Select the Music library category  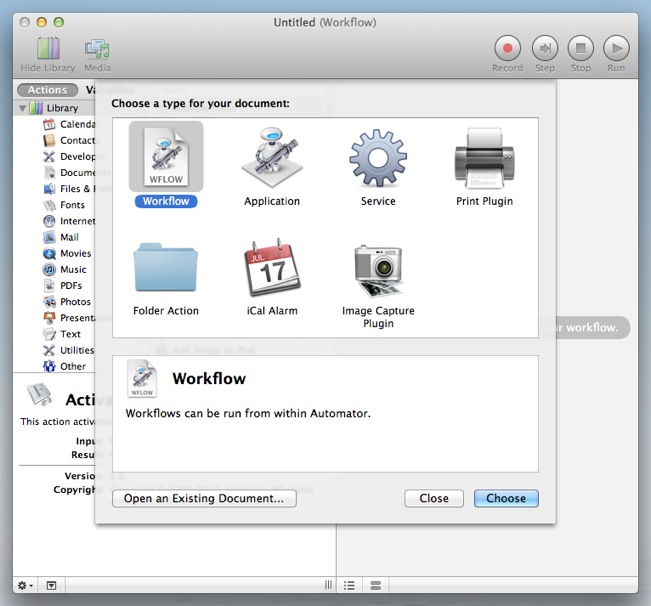tap(65, 269)
